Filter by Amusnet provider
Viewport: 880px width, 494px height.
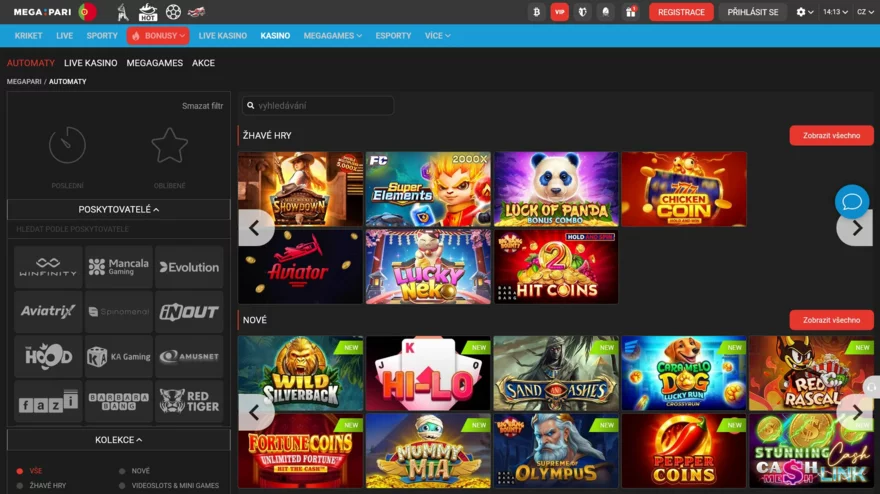pyautogui.click(x=189, y=356)
